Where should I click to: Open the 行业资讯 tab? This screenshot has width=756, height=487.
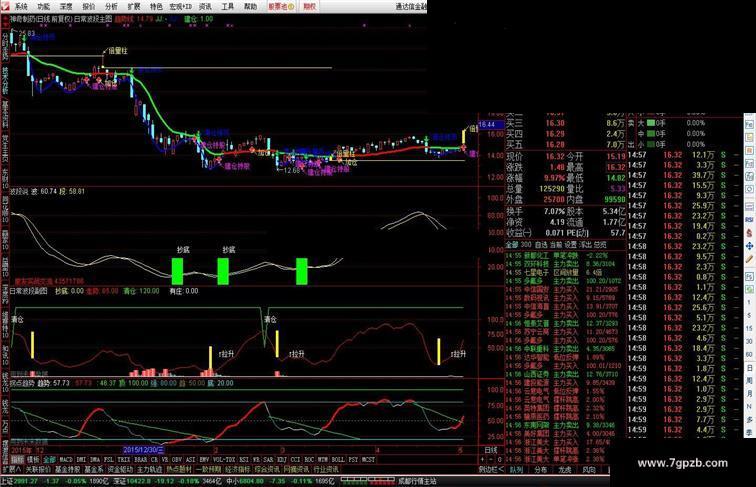coord(326,469)
